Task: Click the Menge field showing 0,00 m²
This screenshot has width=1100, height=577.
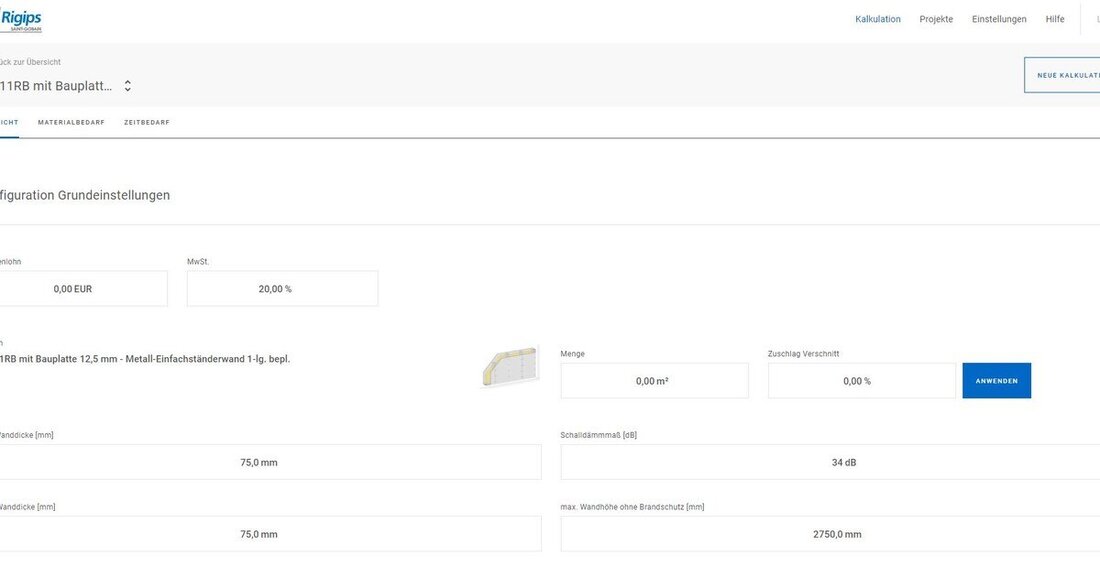Action: tap(654, 381)
